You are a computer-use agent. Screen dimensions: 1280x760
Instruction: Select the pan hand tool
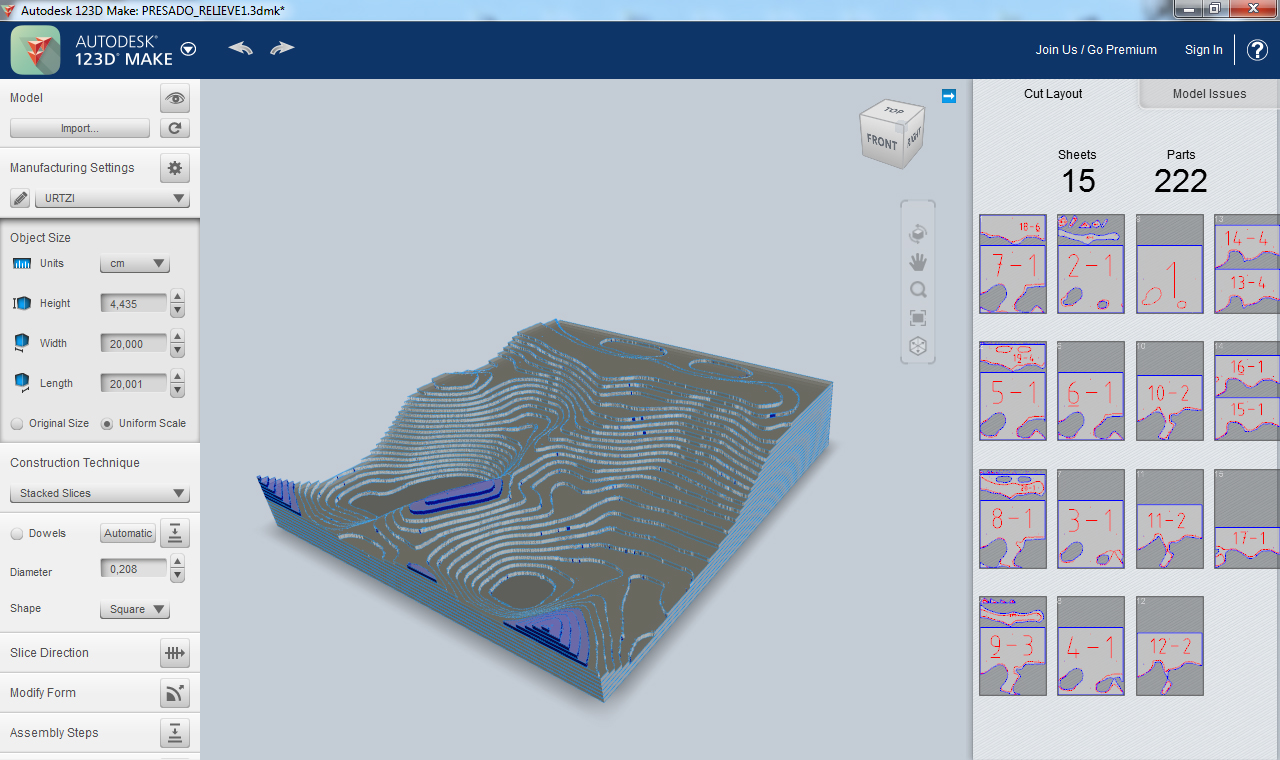(x=917, y=262)
